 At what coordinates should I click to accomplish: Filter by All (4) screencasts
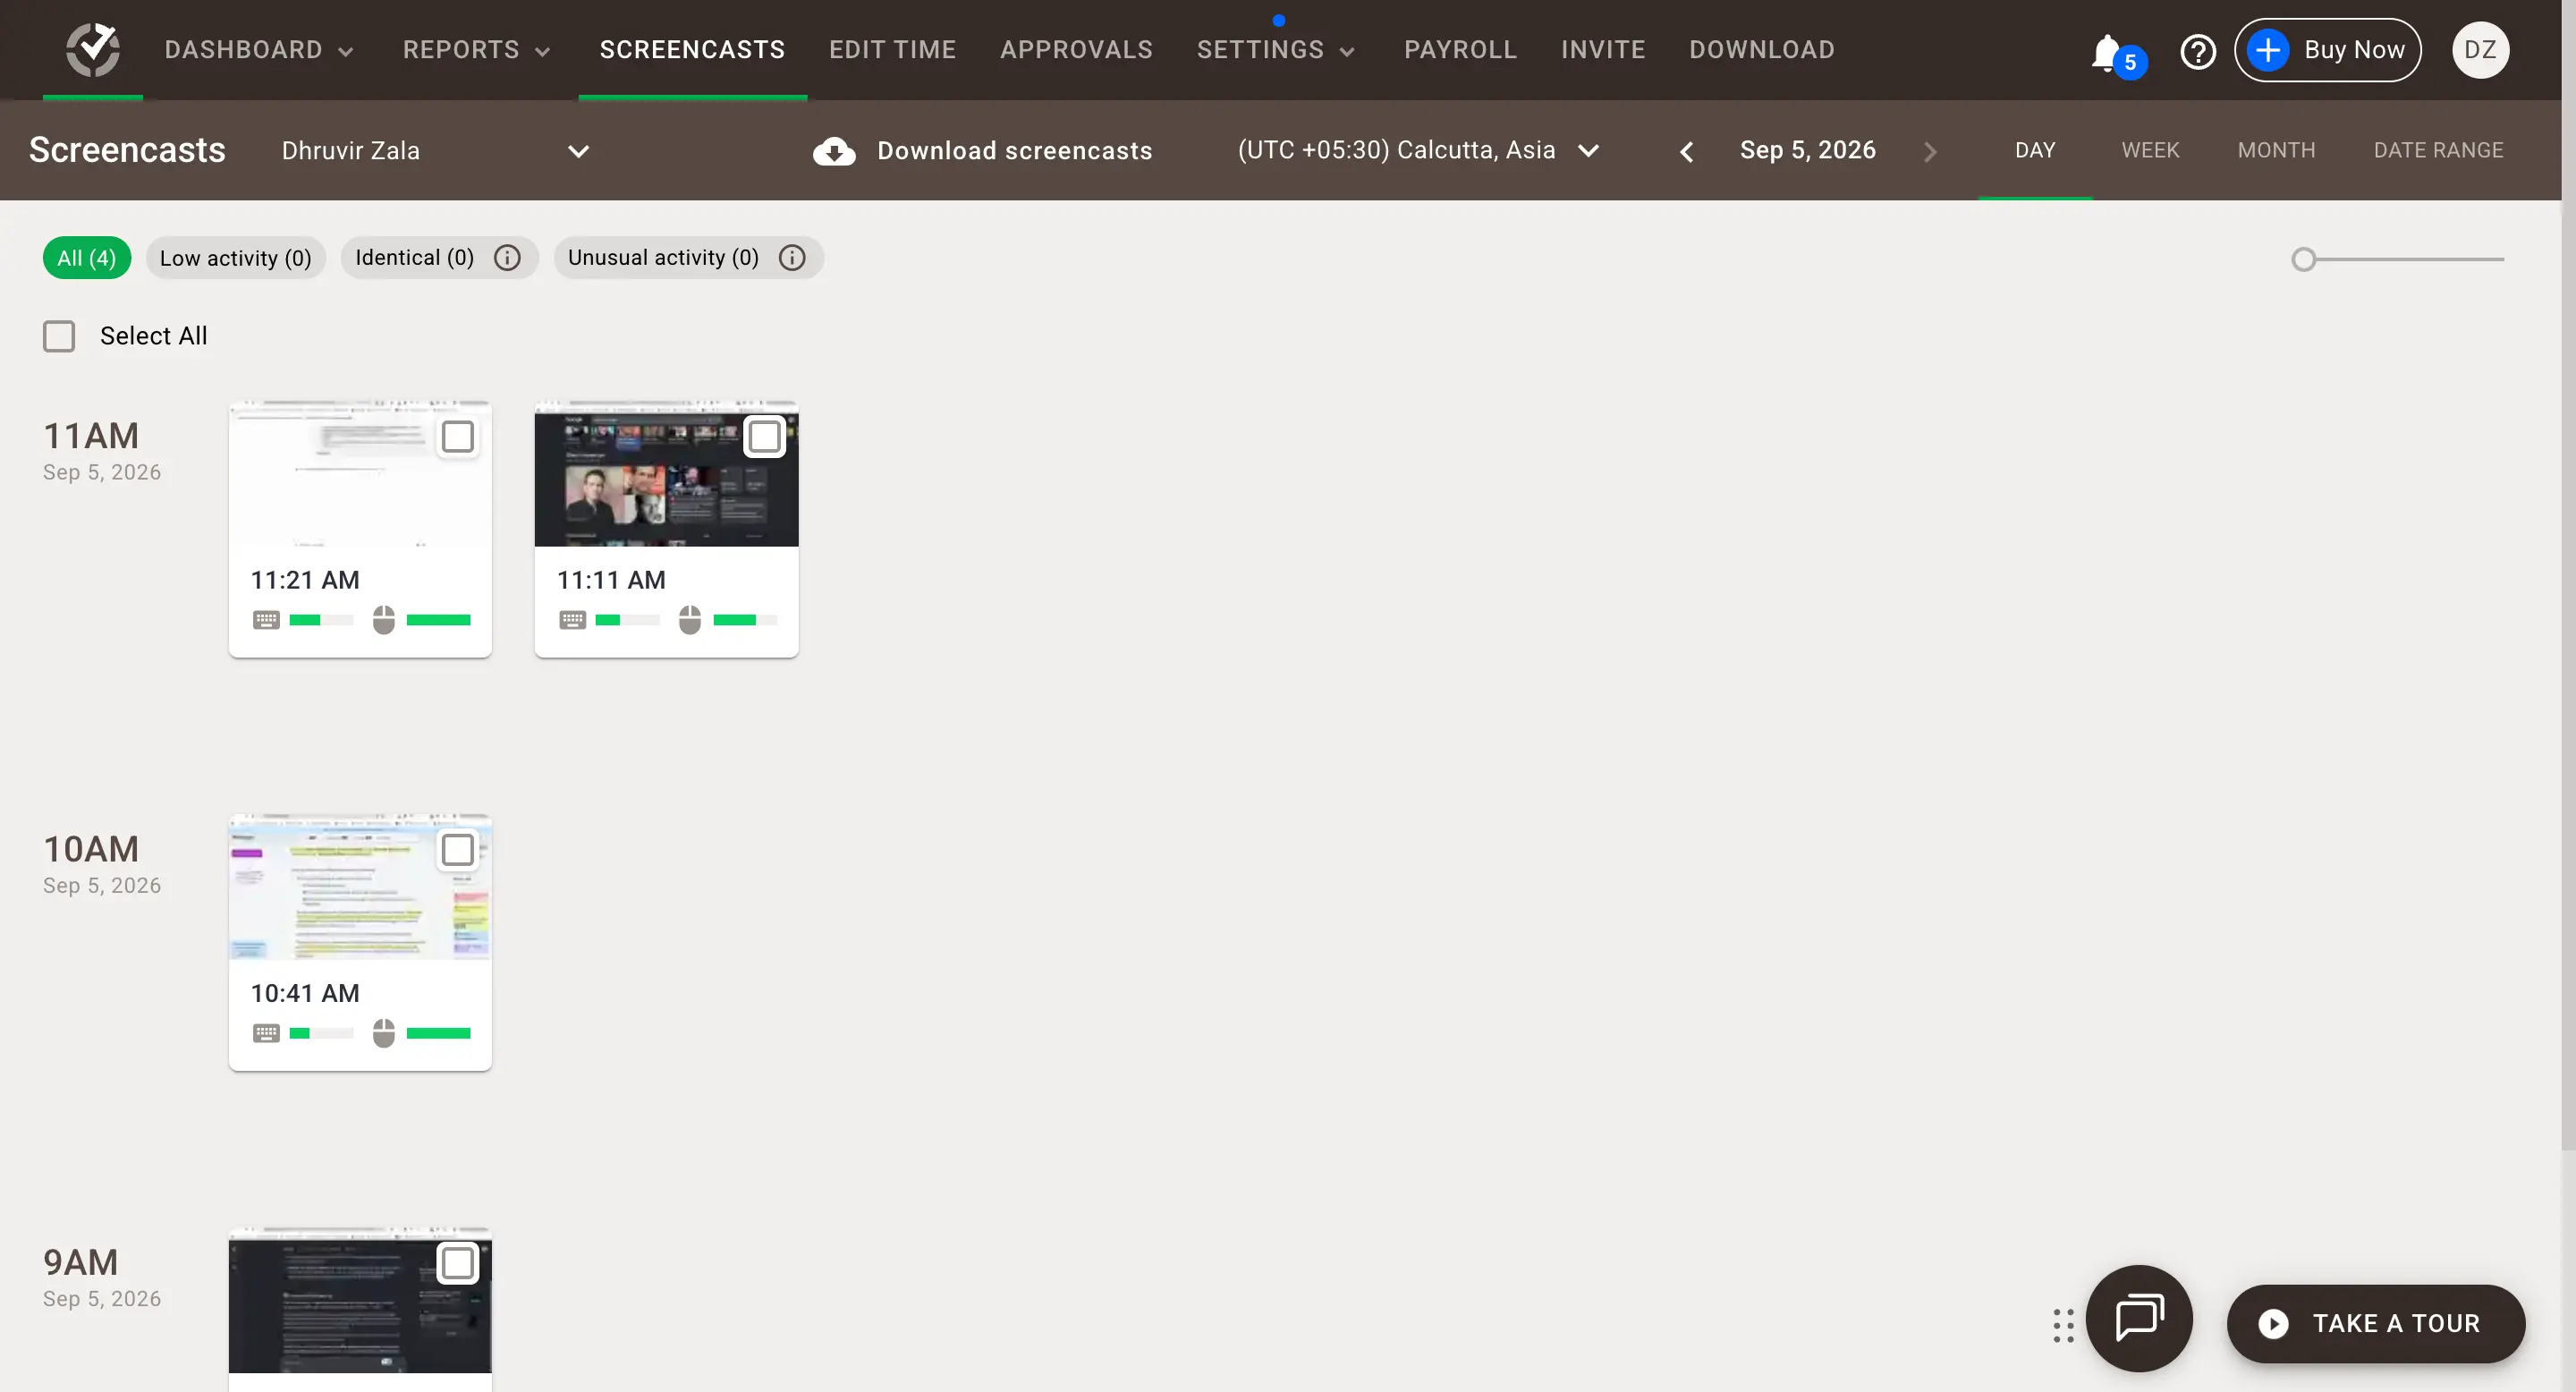[87, 258]
